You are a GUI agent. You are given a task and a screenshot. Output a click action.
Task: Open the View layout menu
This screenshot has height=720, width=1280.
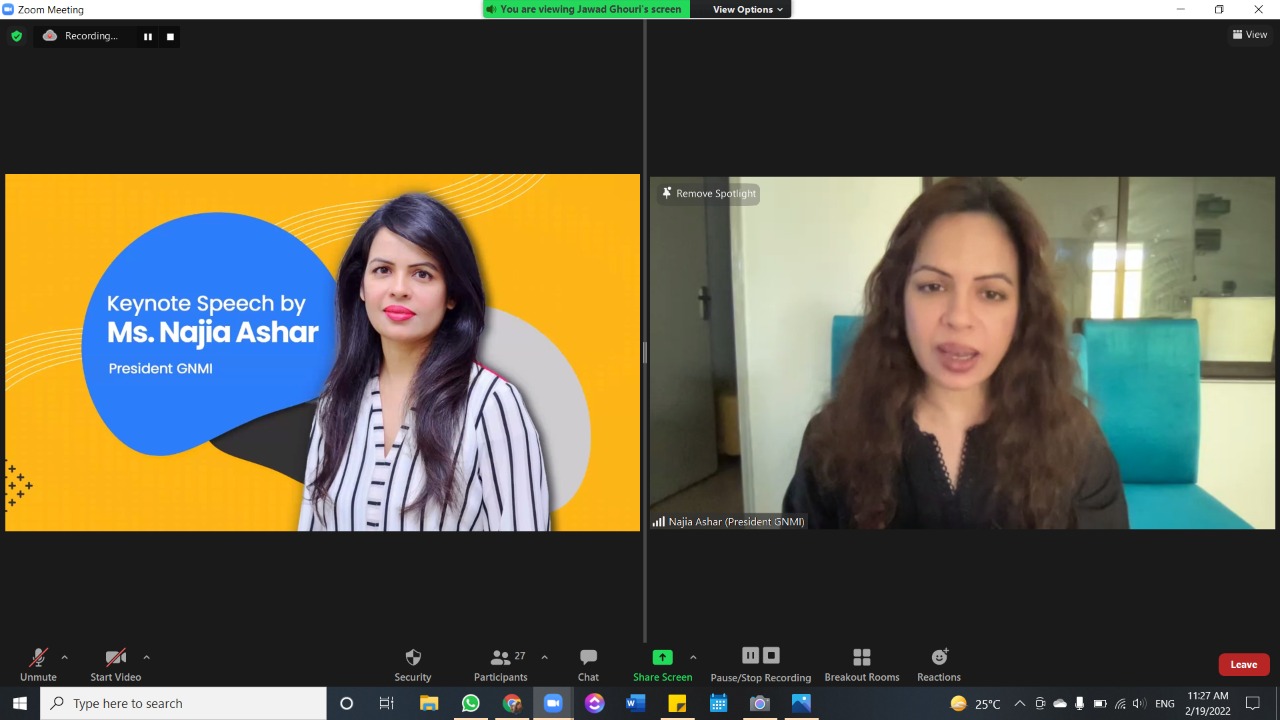tap(1250, 35)
